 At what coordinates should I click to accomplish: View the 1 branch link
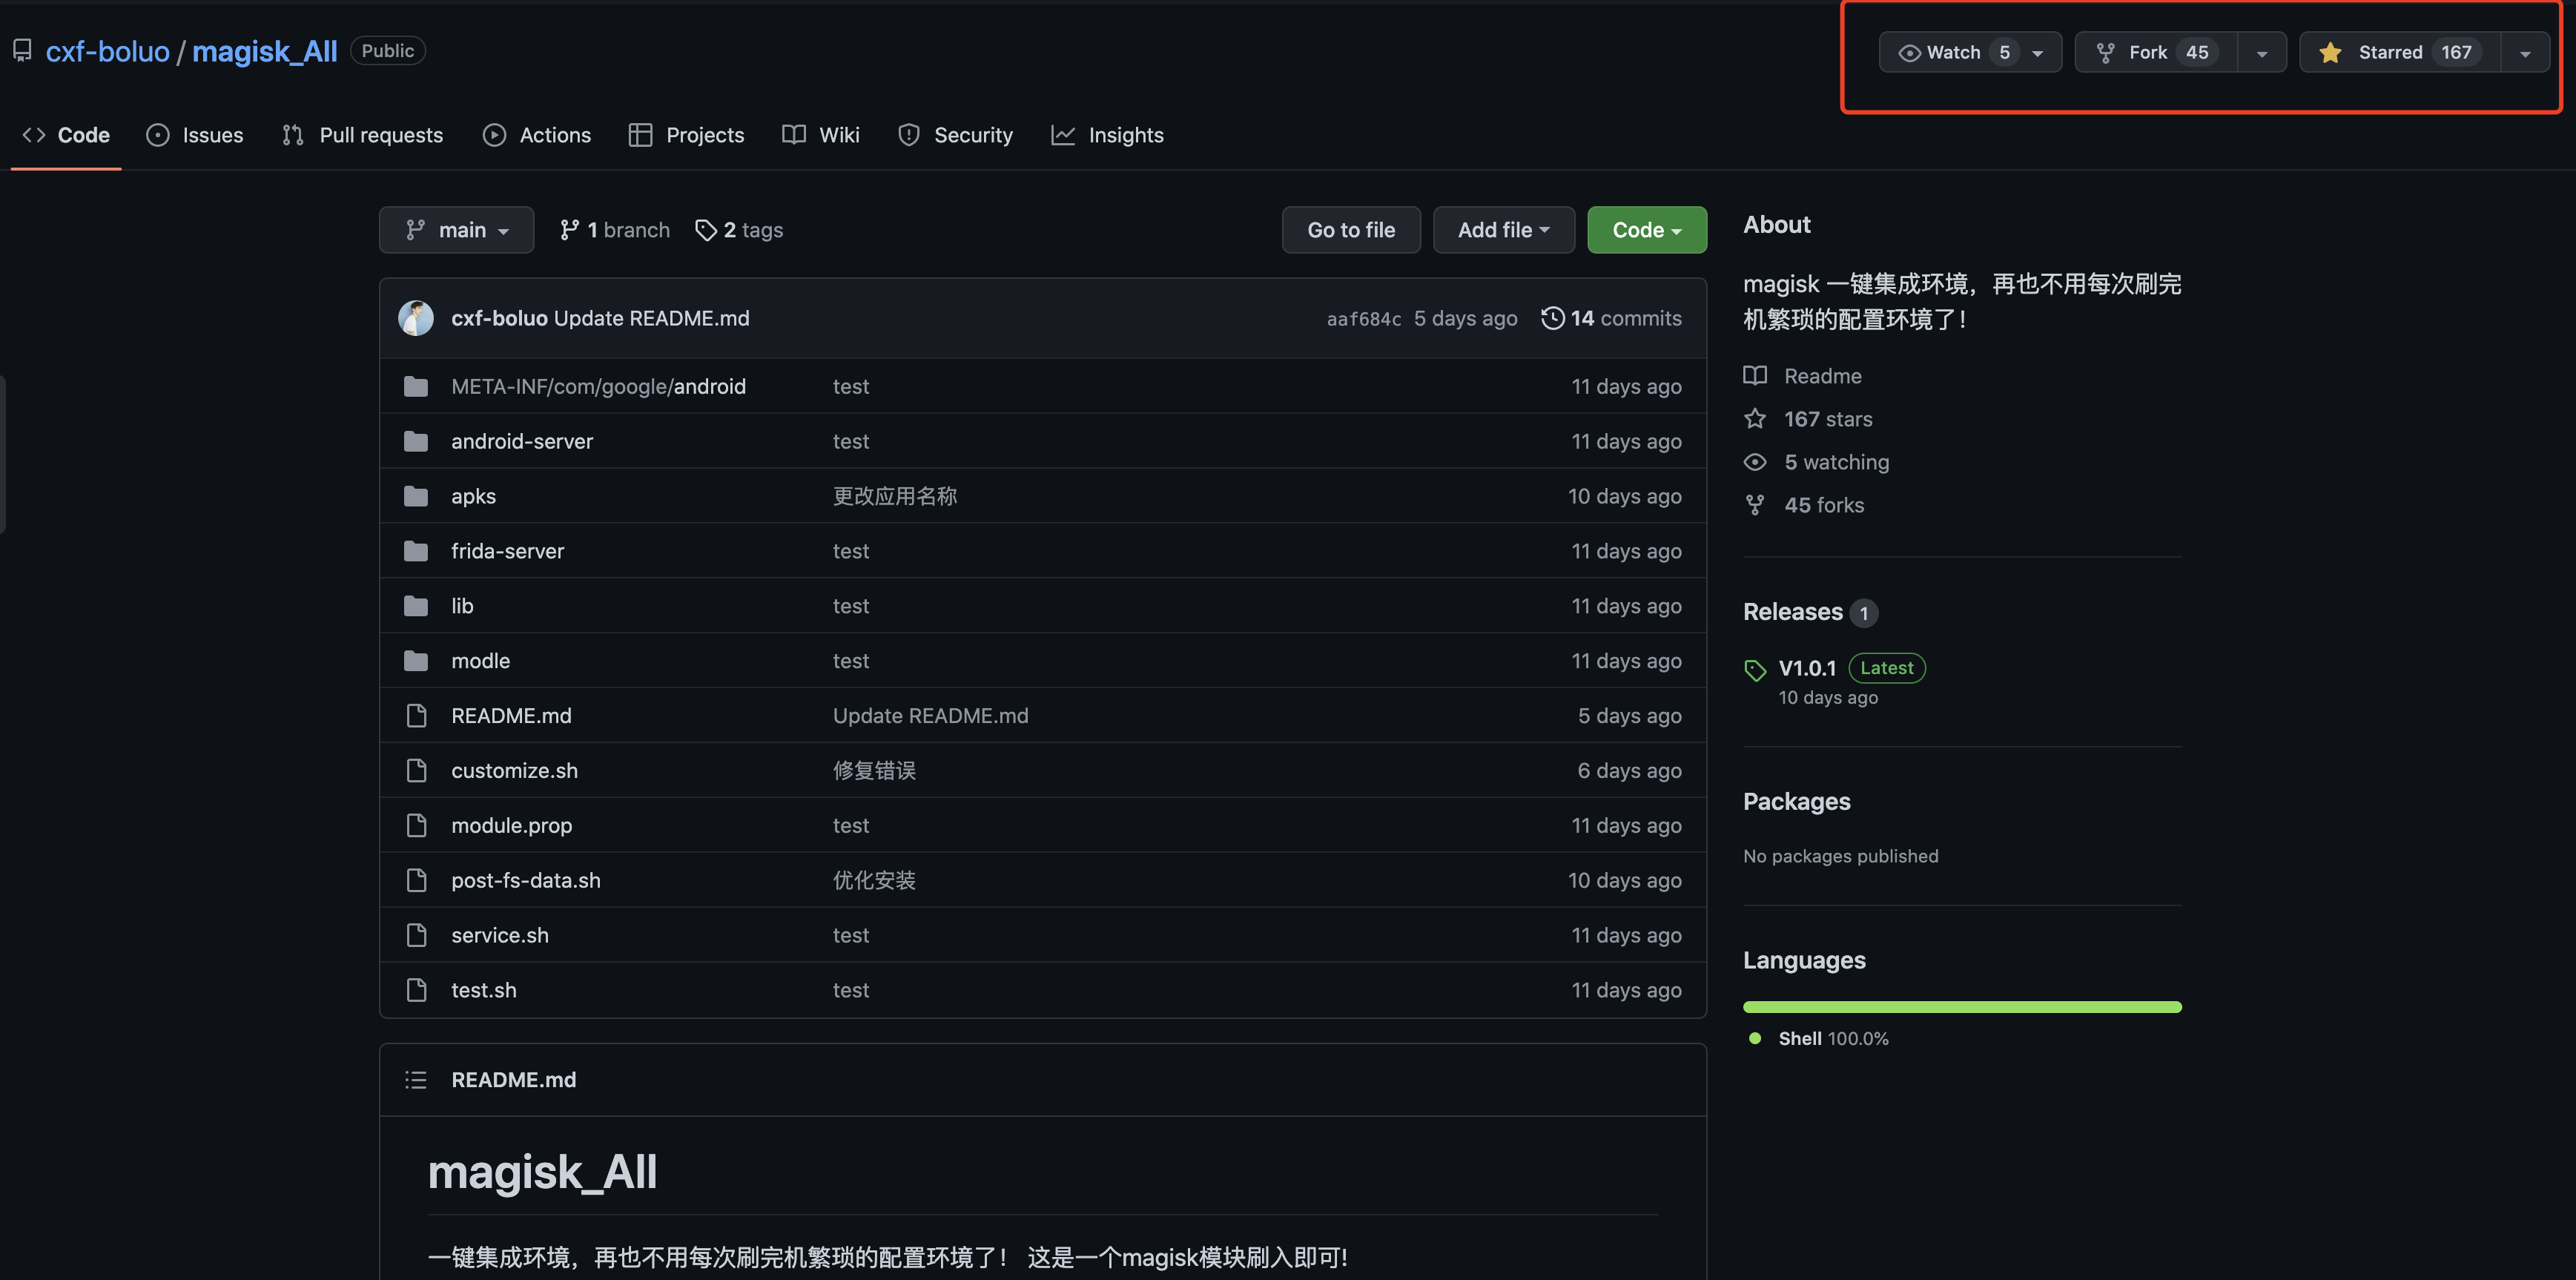click(x=615, y=230)
